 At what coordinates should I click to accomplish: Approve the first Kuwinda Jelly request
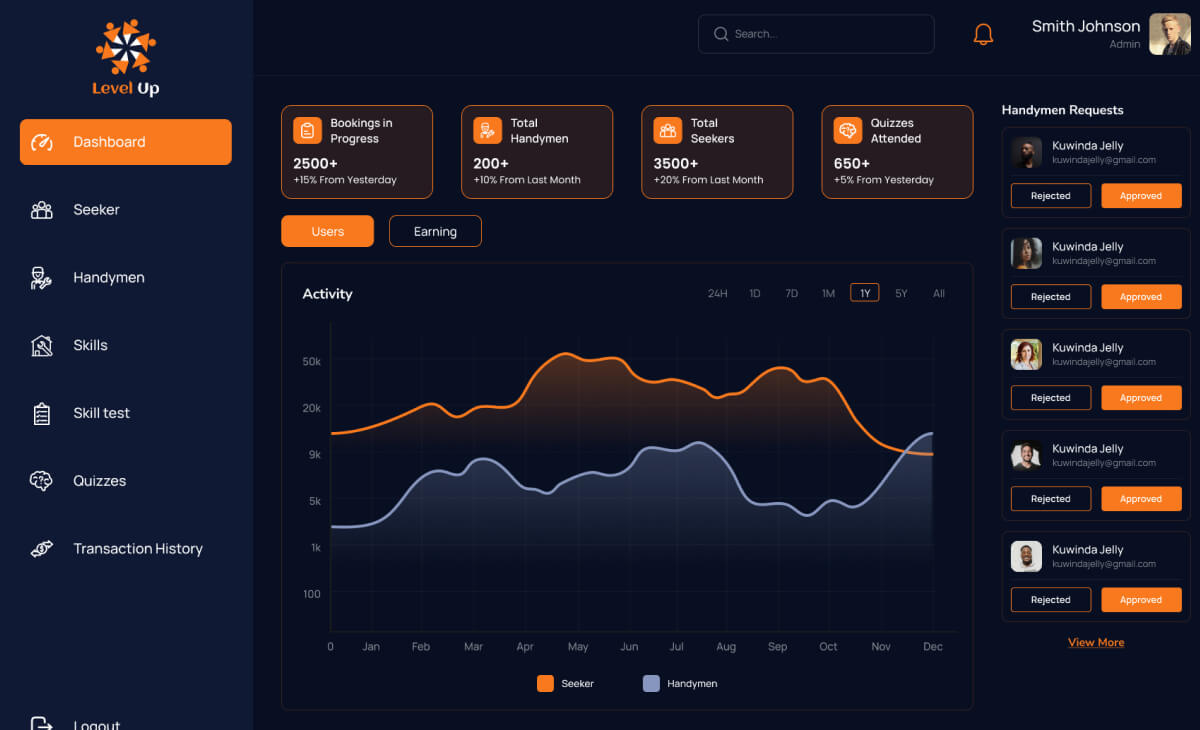[x=1141, y=196]
